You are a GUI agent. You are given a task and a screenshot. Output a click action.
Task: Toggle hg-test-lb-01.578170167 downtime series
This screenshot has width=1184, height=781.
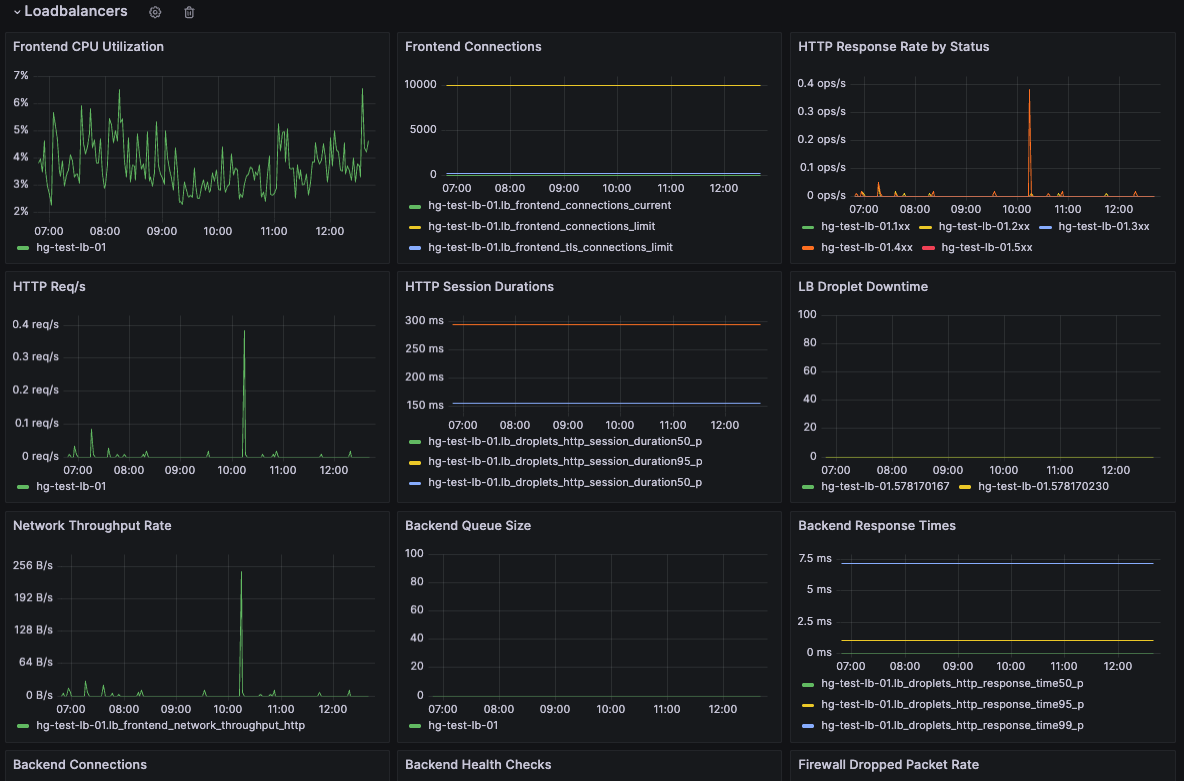point(885,486)
